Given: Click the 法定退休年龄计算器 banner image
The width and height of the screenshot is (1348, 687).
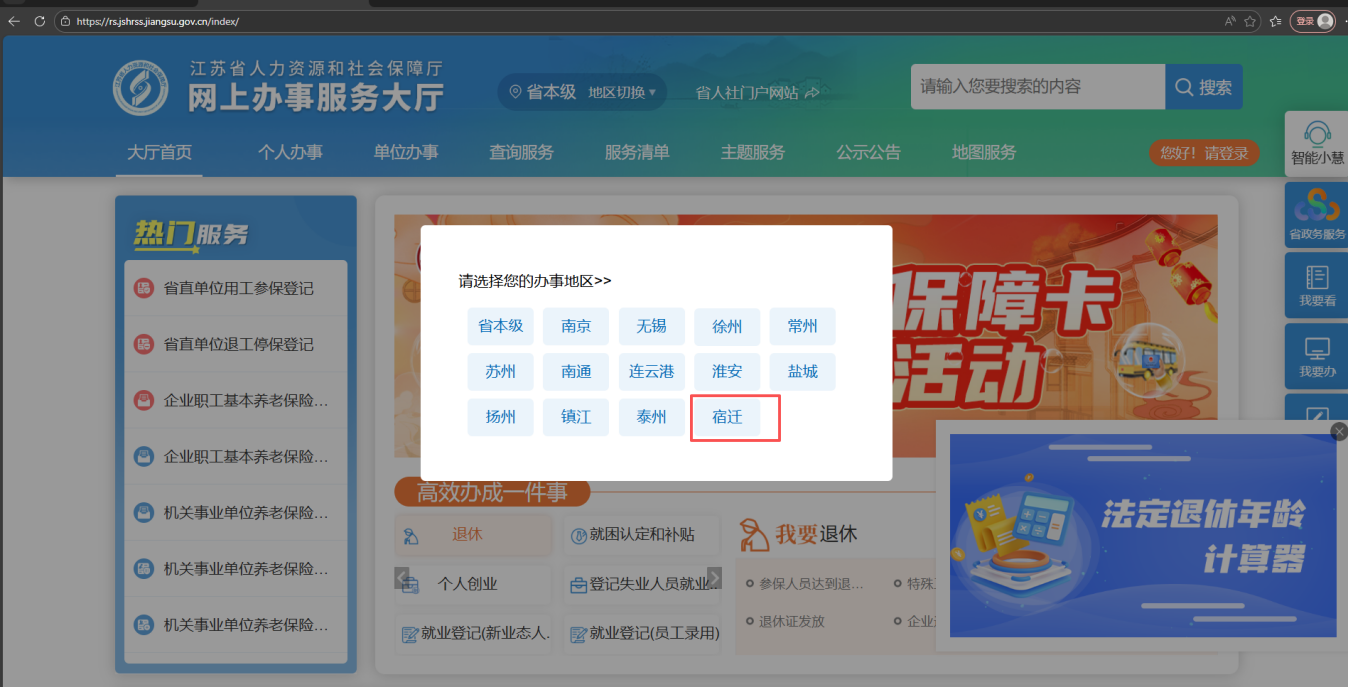Looking at the screenshot, I should pos(1142,535).
